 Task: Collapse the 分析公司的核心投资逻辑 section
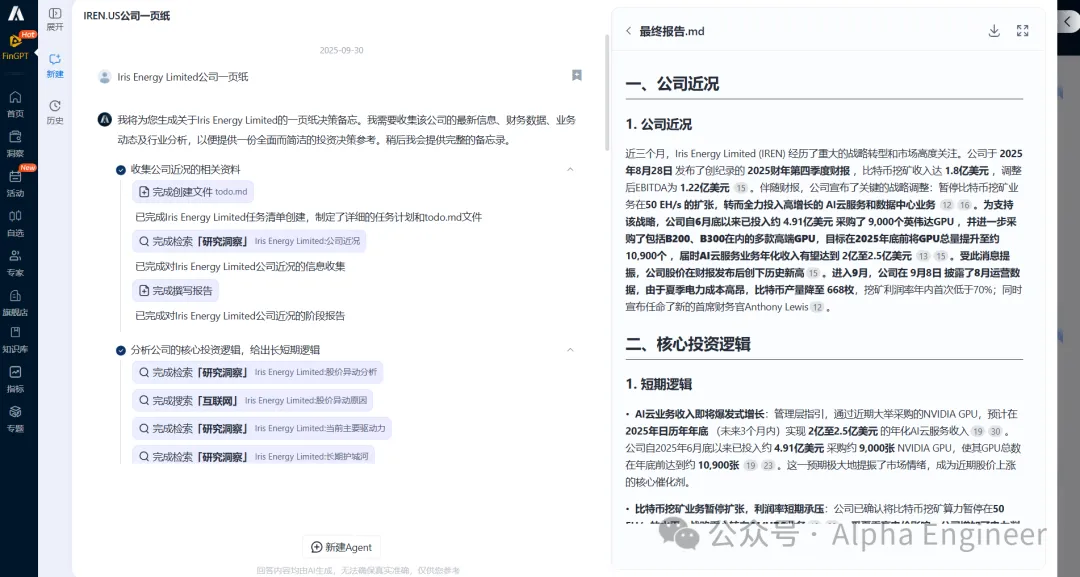tap(570, 350)
